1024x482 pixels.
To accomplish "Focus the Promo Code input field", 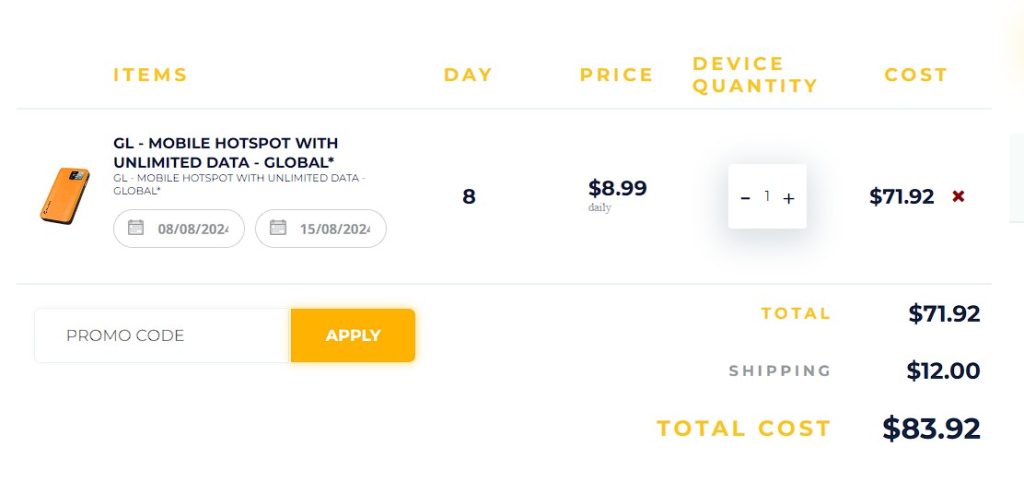I will (162, 335).
